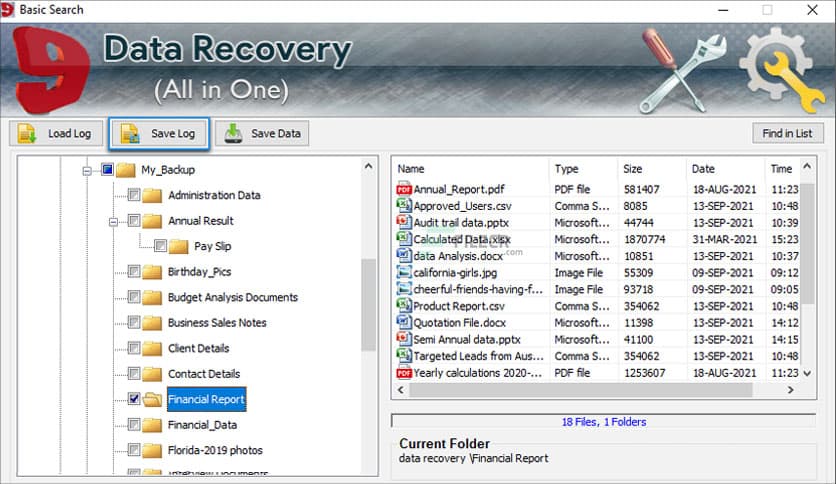The image size is (836, 484).
Task: Check the Pay Slip checkbox
Action: point(160,246)
